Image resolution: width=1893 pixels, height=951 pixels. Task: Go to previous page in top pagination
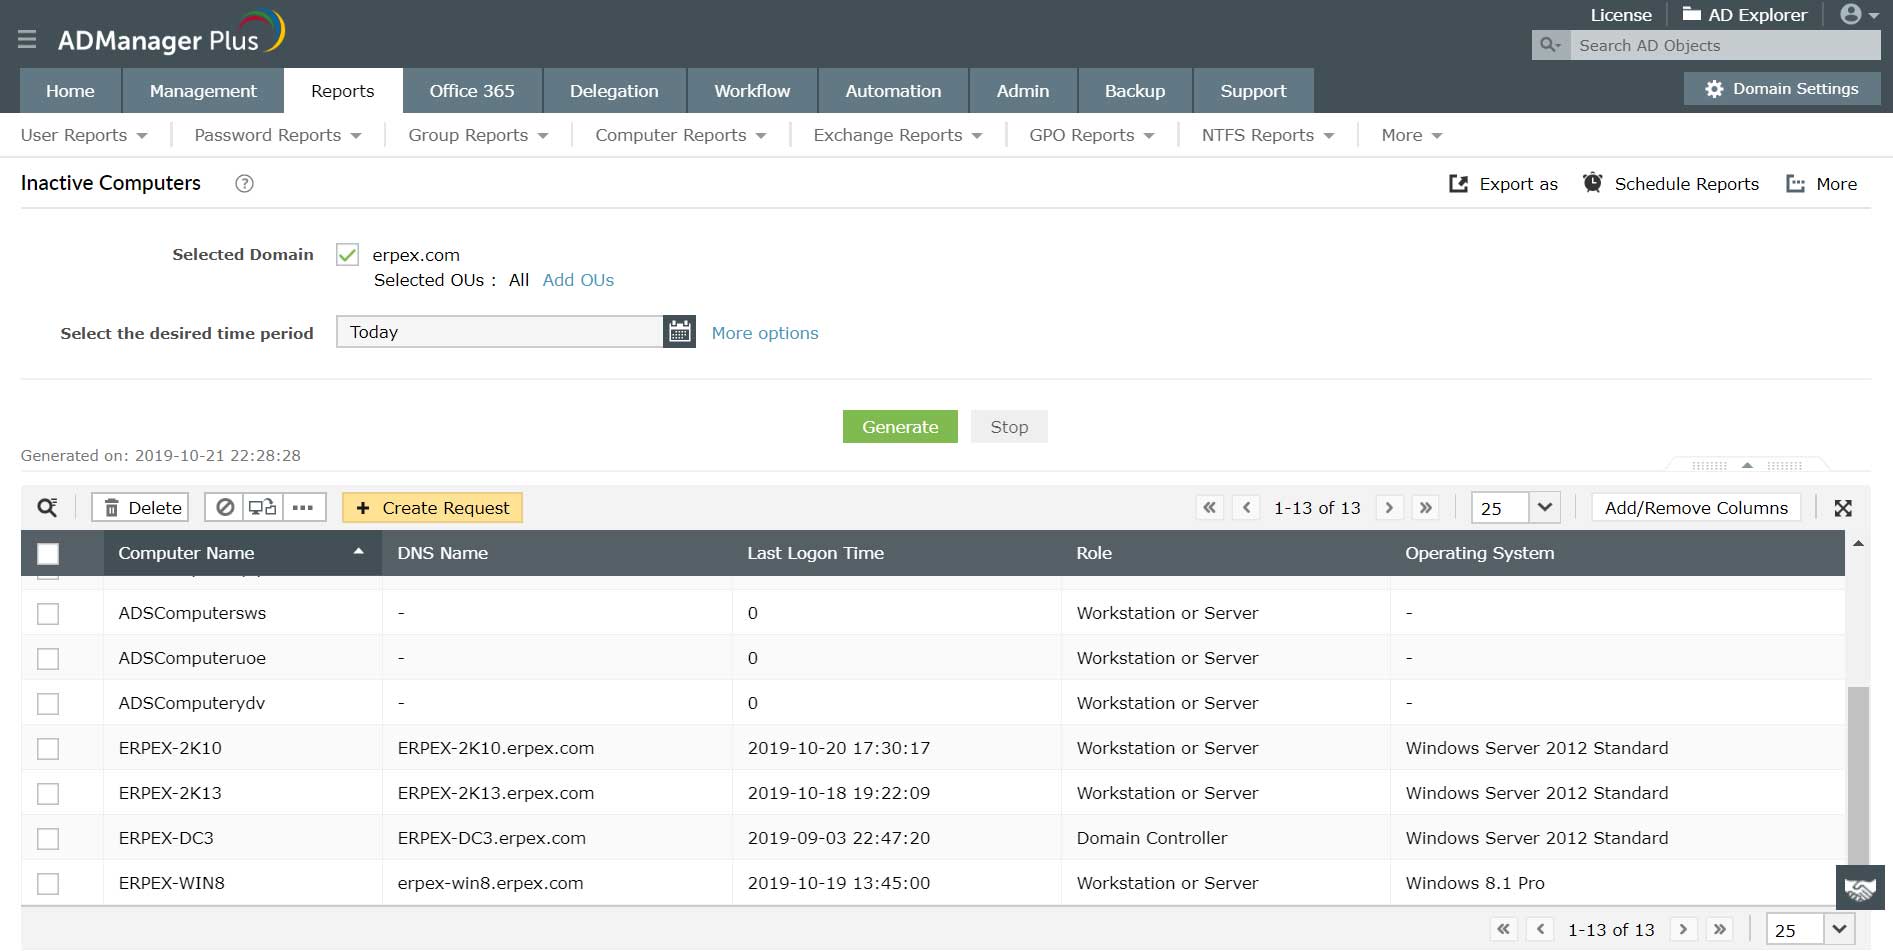point(1246,508)
